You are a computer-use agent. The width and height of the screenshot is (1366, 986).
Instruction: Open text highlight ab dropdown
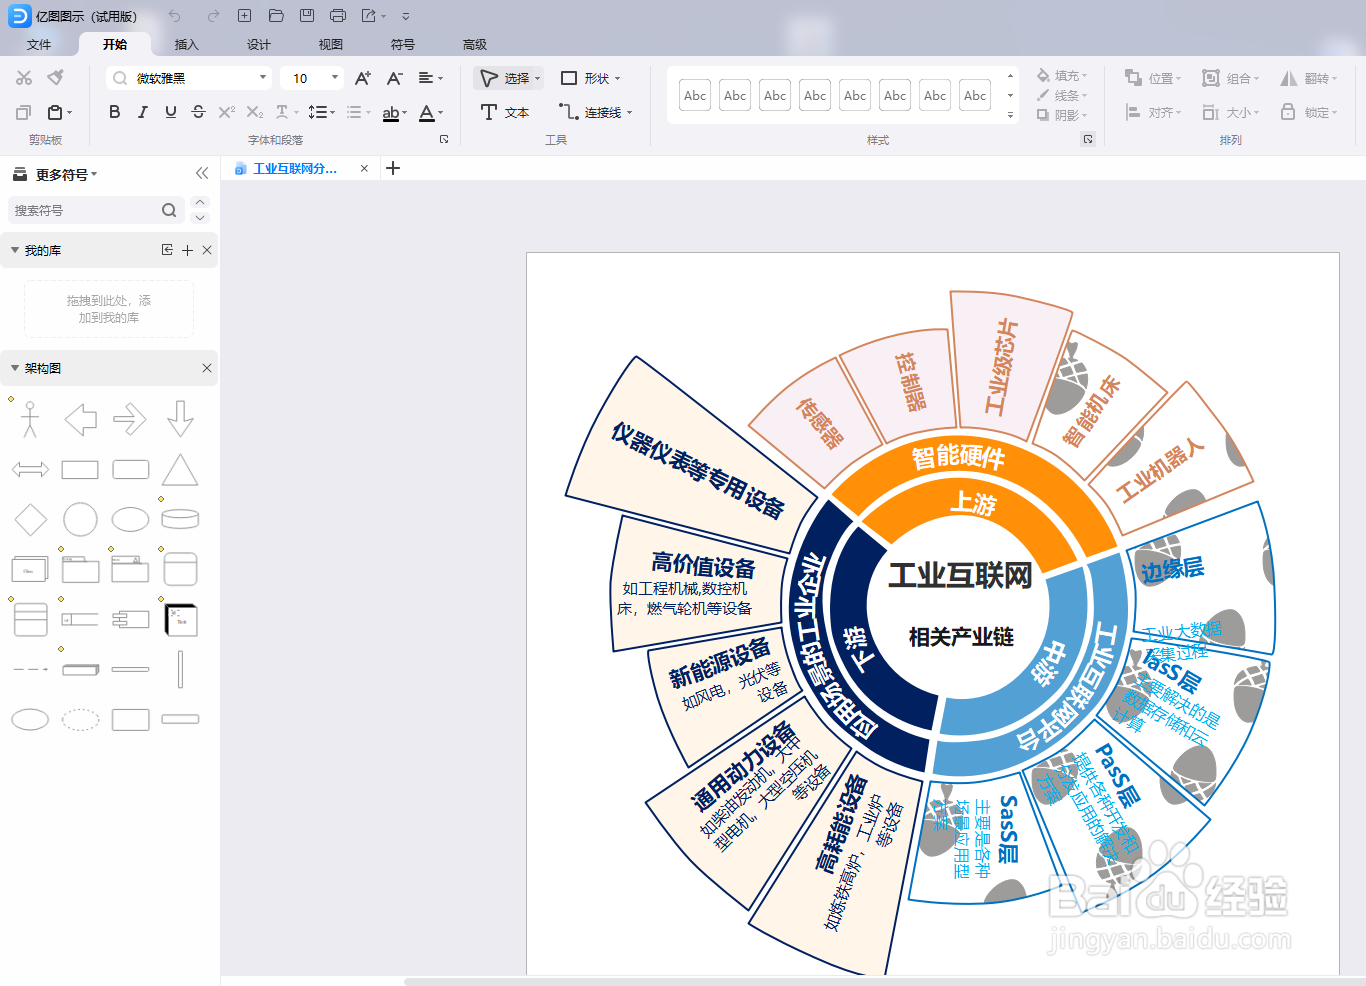click(395, 112)
